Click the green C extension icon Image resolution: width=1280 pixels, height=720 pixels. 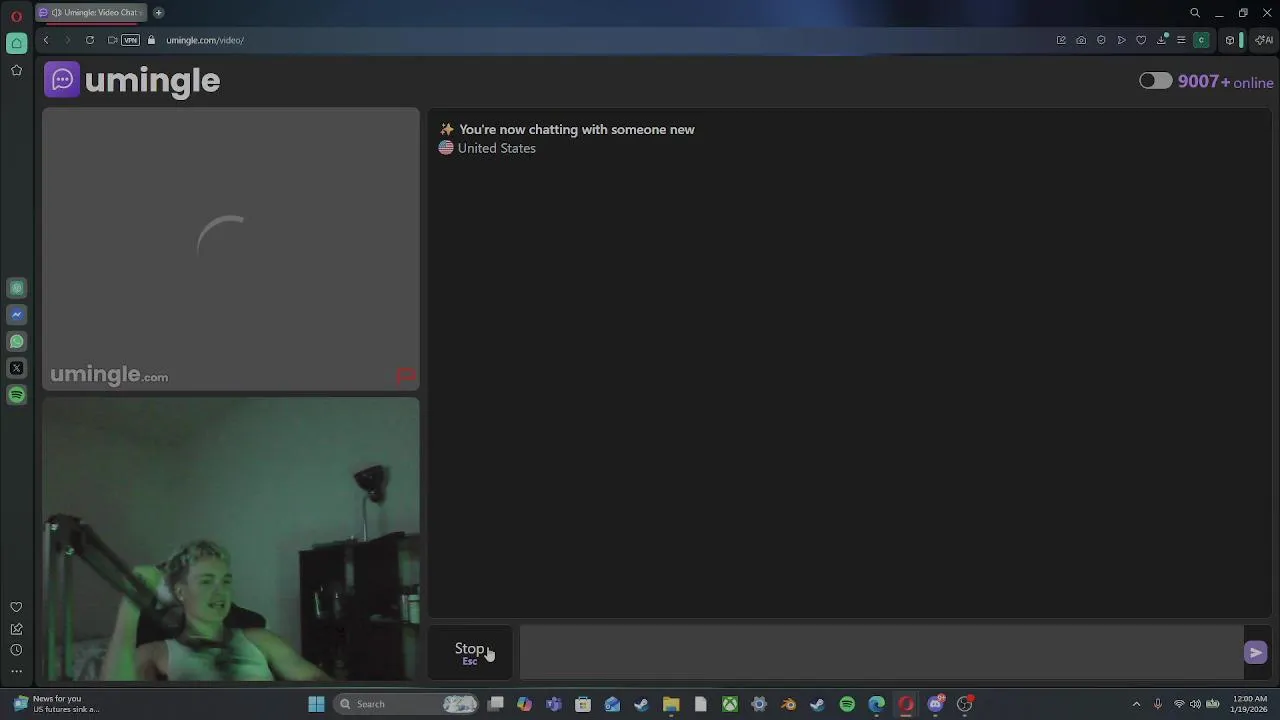(1202, 40)
